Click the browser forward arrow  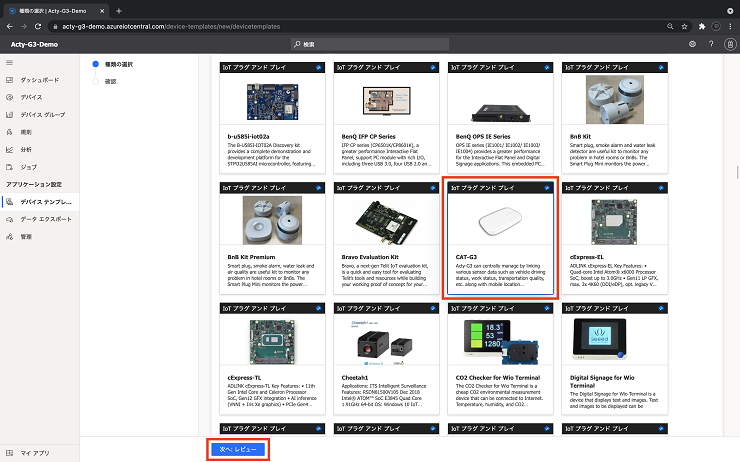[24, 26]
